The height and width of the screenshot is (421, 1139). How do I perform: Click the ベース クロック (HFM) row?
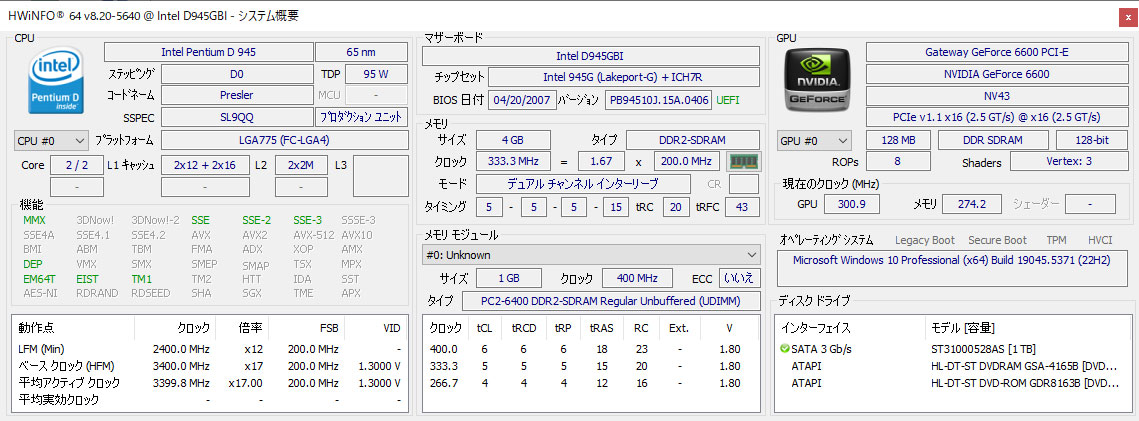pyautogui.click(x=209, y=366)
